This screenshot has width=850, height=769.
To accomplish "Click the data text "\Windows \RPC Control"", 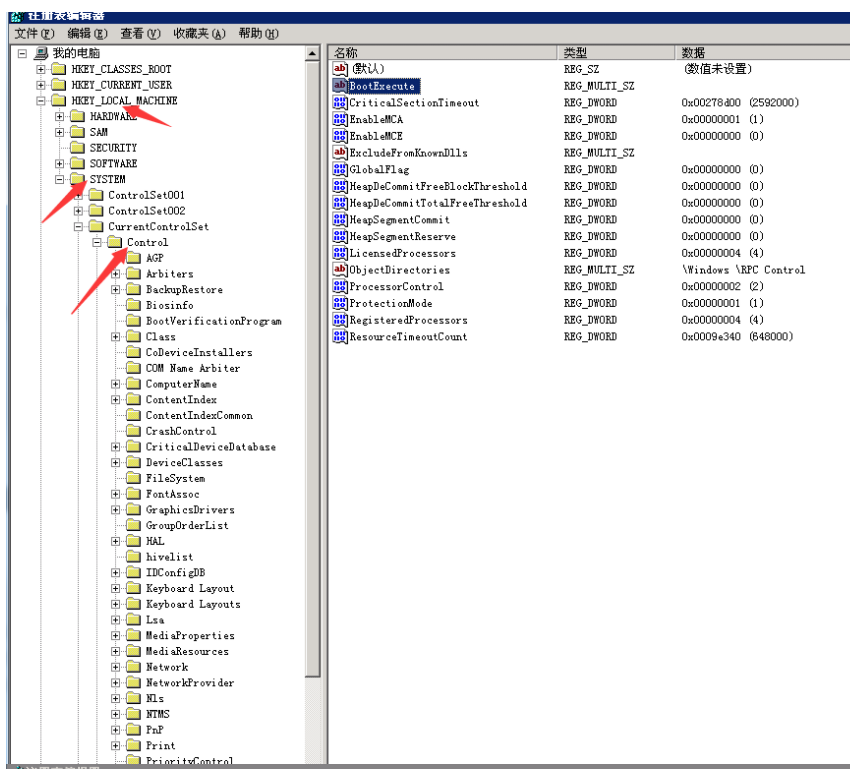I will (743, 270).
